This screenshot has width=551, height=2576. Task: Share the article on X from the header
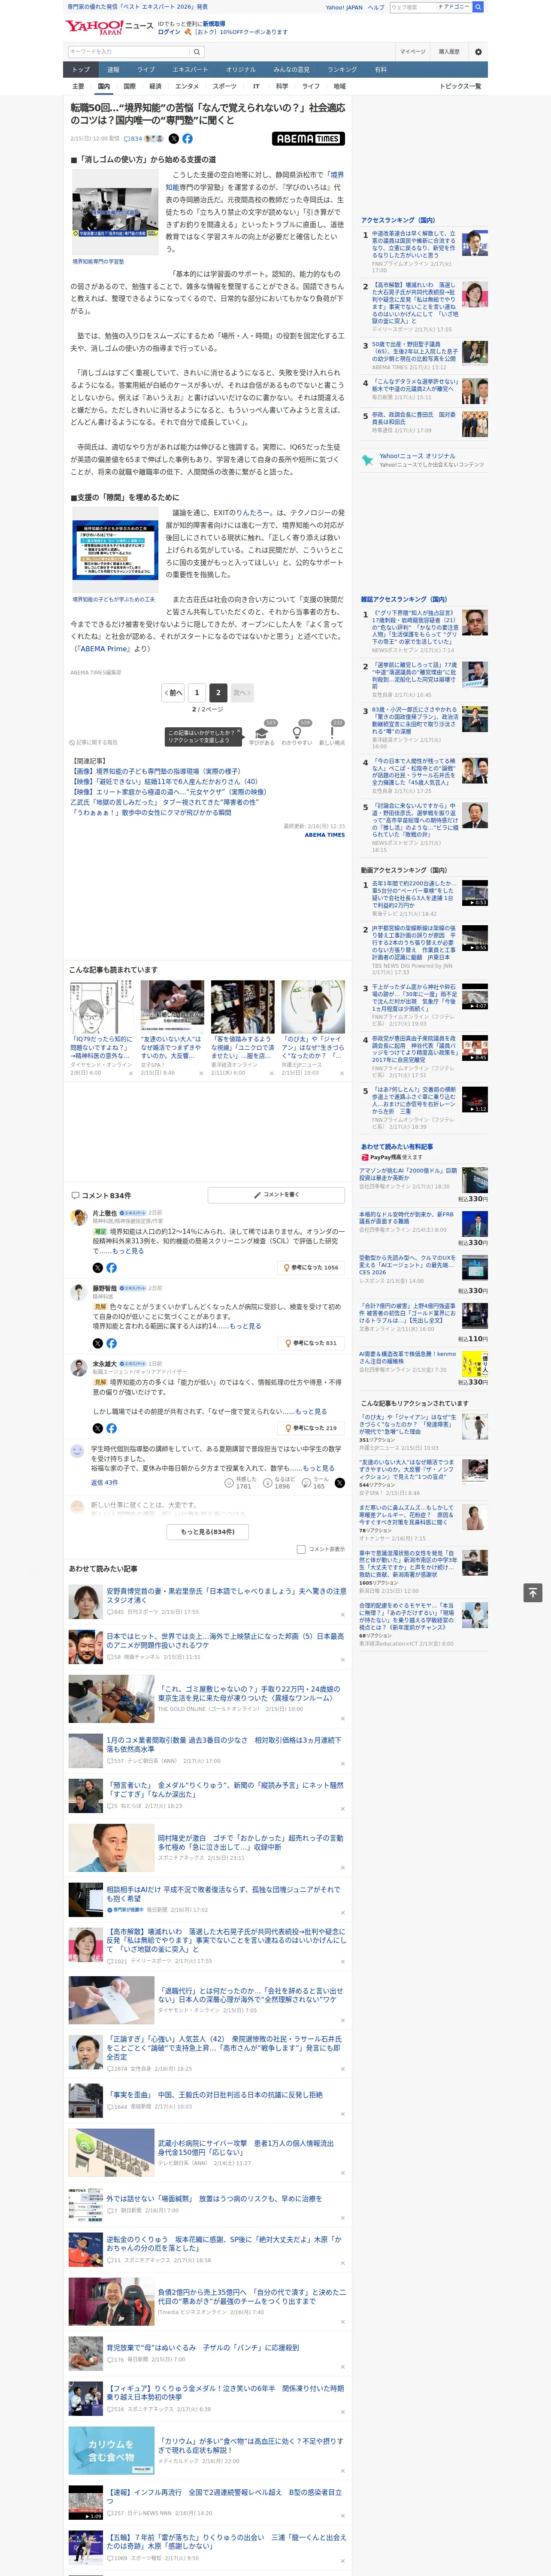[x=174, y=139]
